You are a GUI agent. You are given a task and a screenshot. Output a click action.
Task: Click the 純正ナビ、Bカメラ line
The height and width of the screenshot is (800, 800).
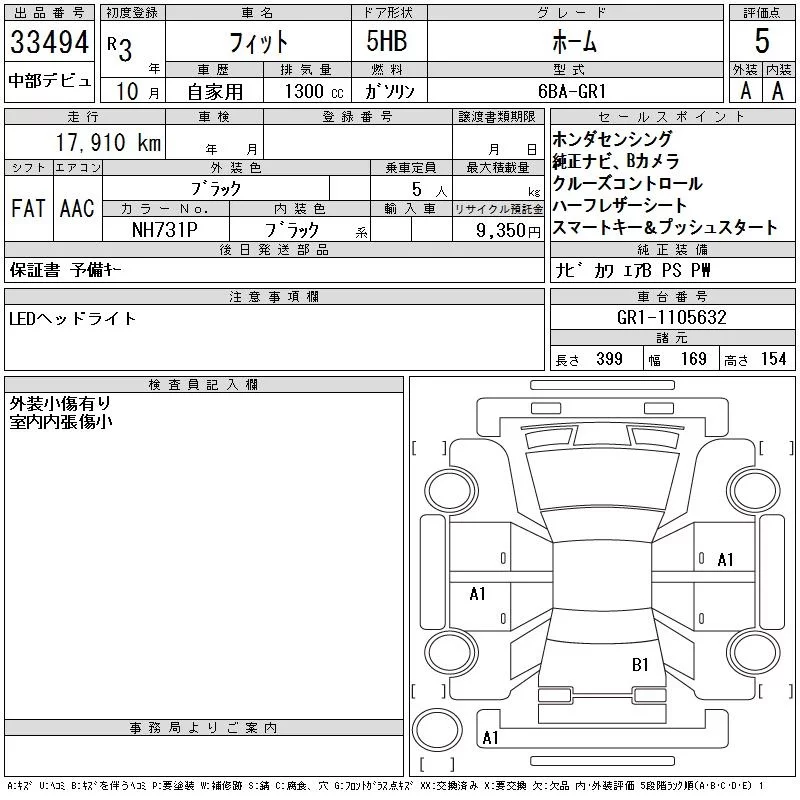click(x=616, y=161)
